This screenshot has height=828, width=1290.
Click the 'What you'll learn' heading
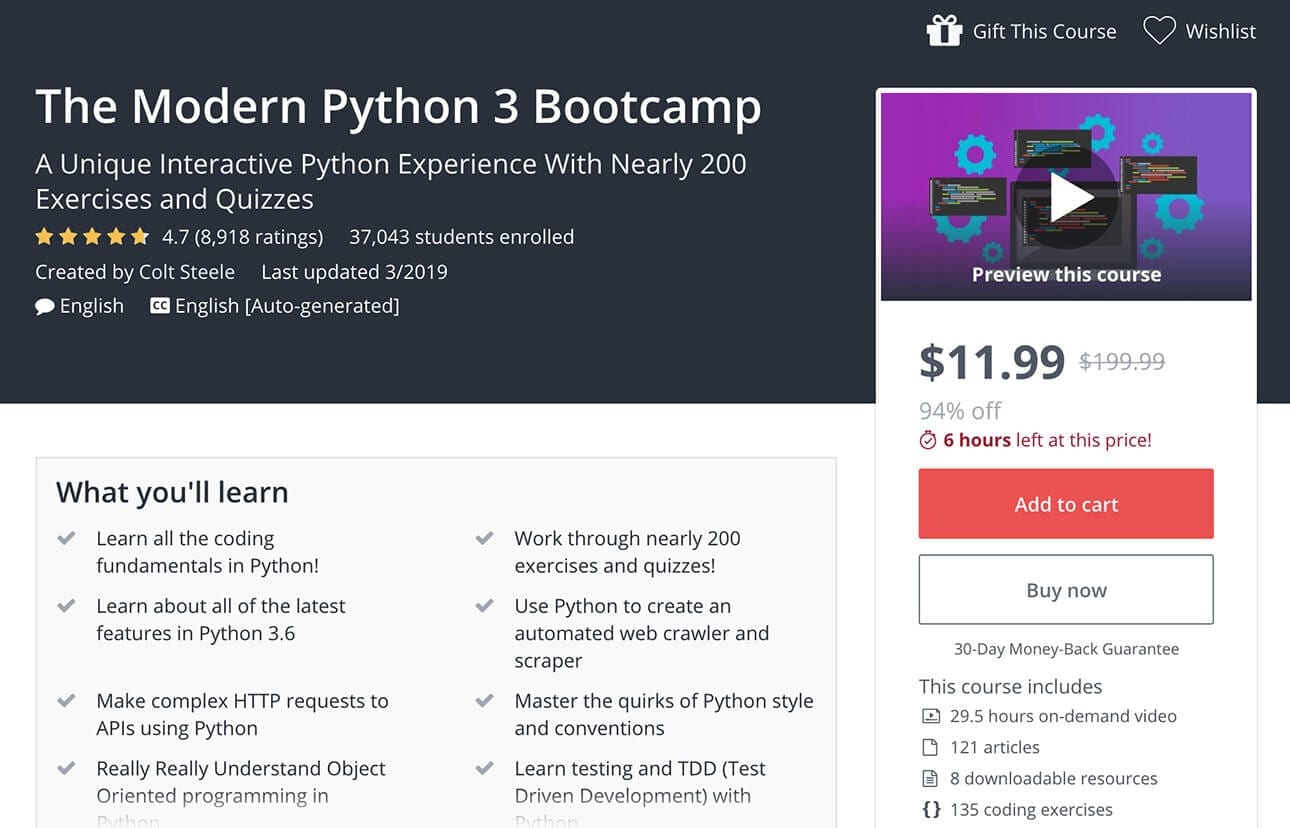(x=172, y=492)
